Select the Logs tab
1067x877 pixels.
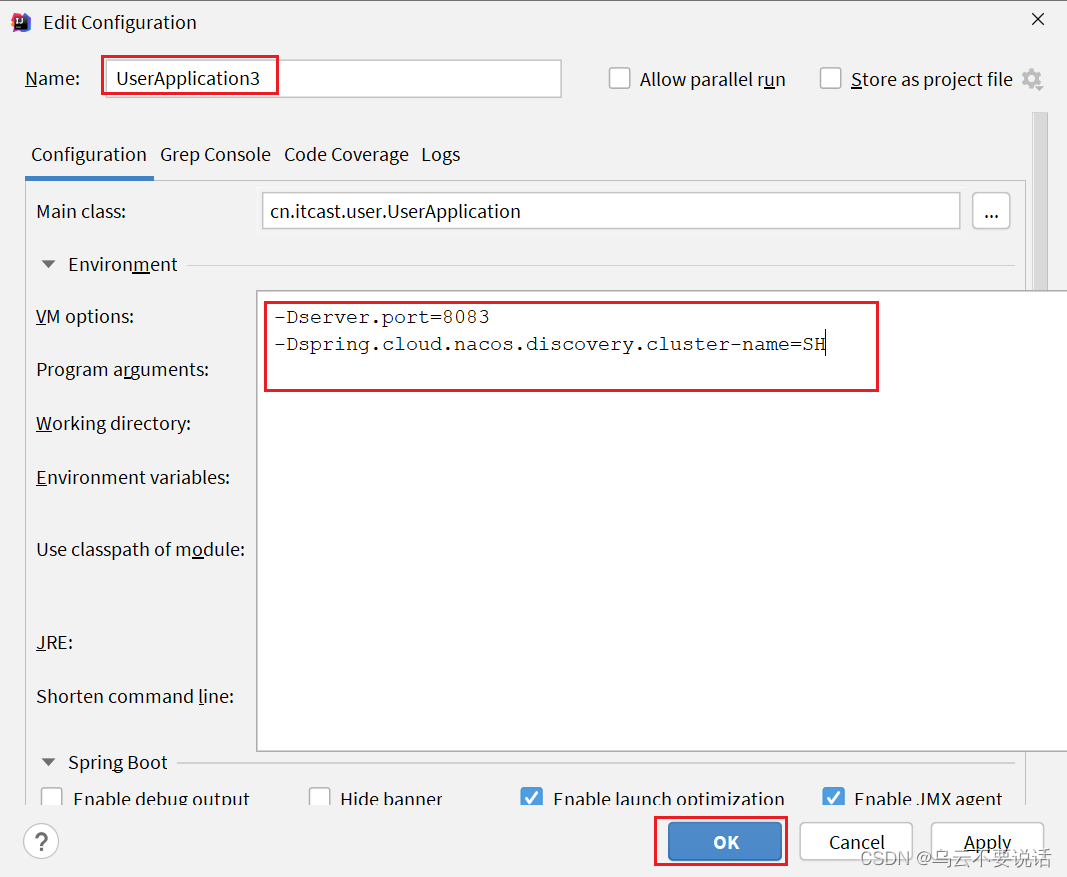(x=440, y=155)
